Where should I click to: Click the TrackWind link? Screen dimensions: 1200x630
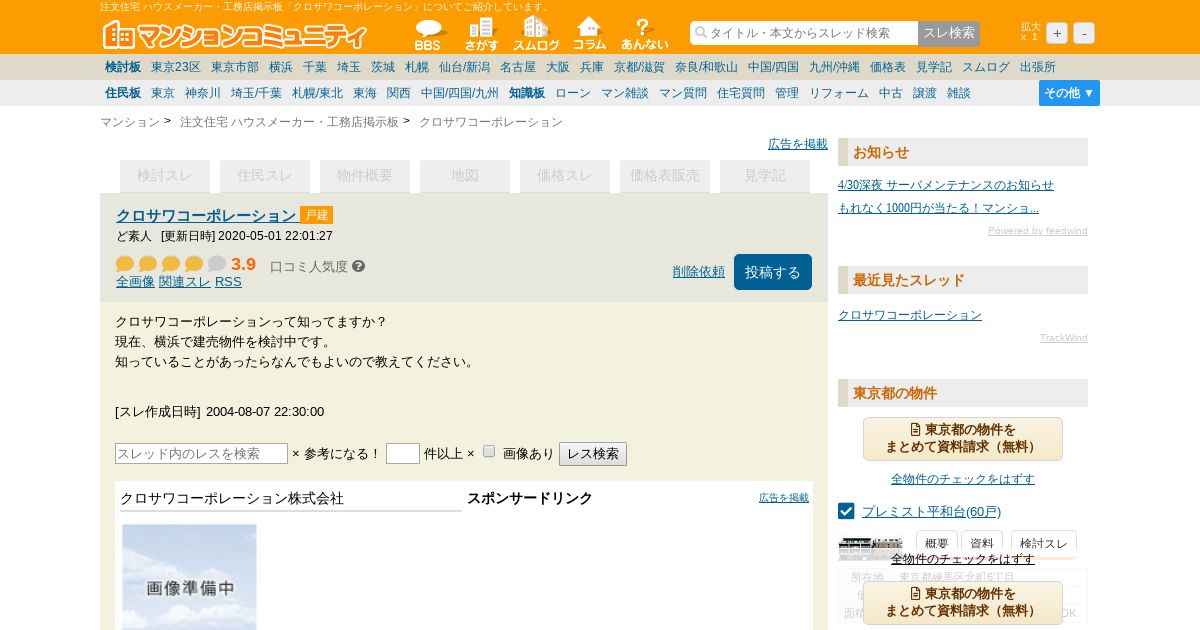[1064, 338]
